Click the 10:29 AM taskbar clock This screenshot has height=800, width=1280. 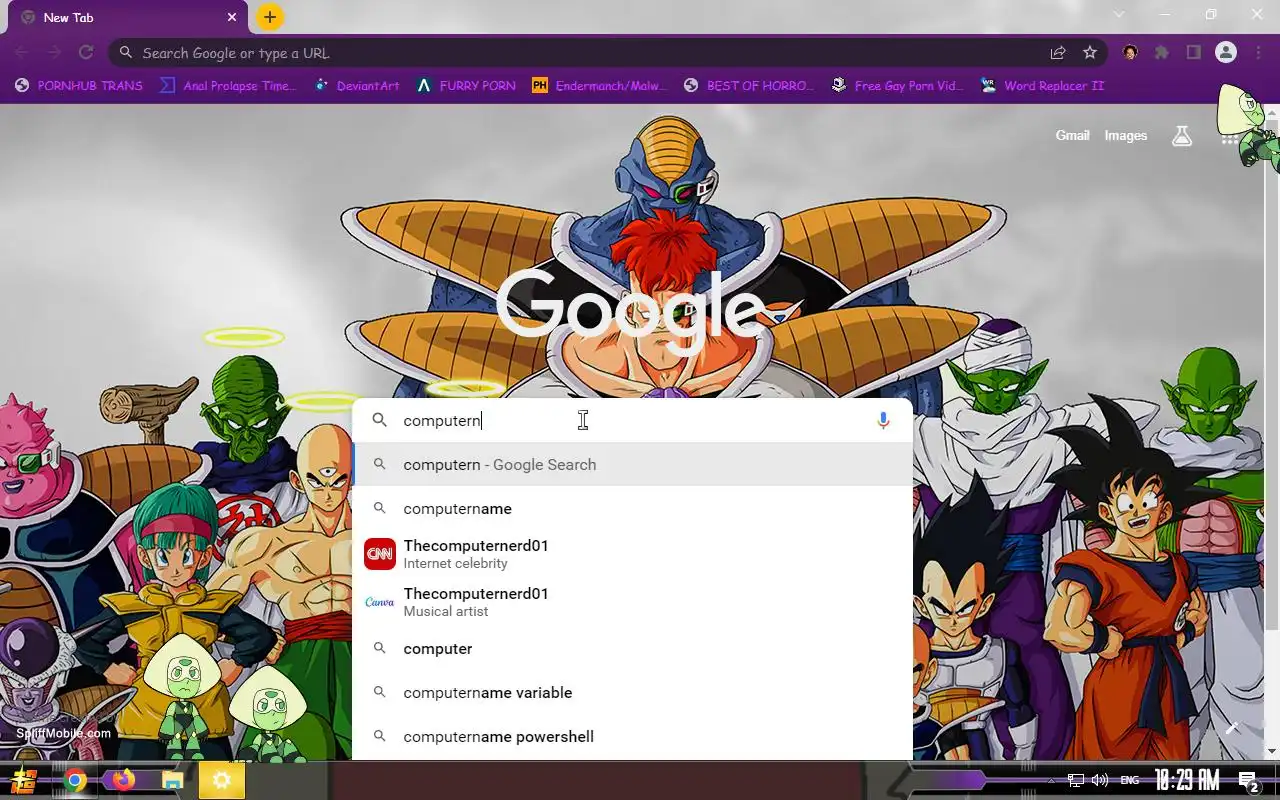click(x=1187, y=780)
